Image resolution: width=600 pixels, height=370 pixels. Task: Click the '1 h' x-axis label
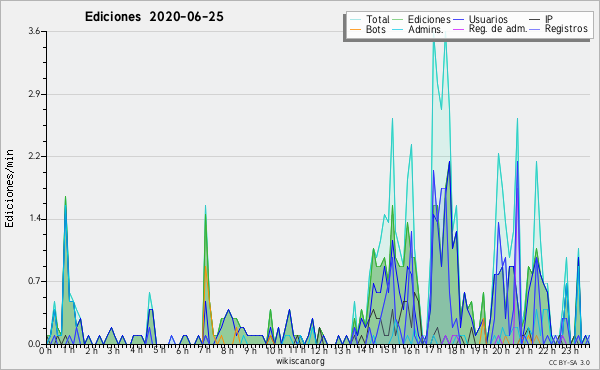68,350
